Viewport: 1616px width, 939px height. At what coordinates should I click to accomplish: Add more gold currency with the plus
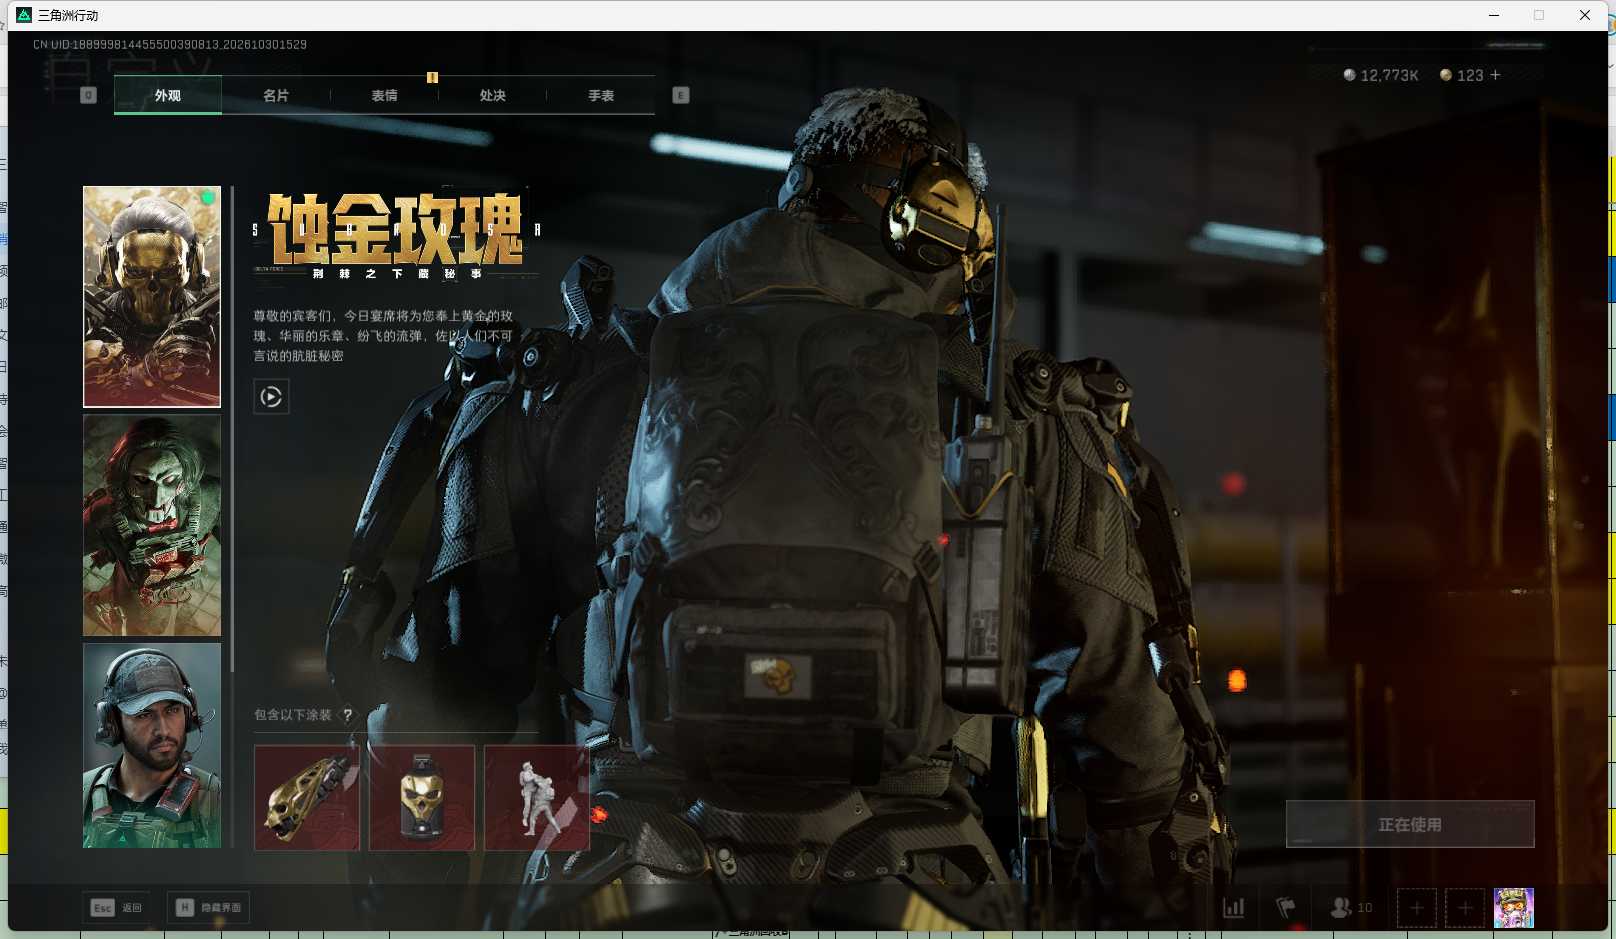tap(1495, 75)
